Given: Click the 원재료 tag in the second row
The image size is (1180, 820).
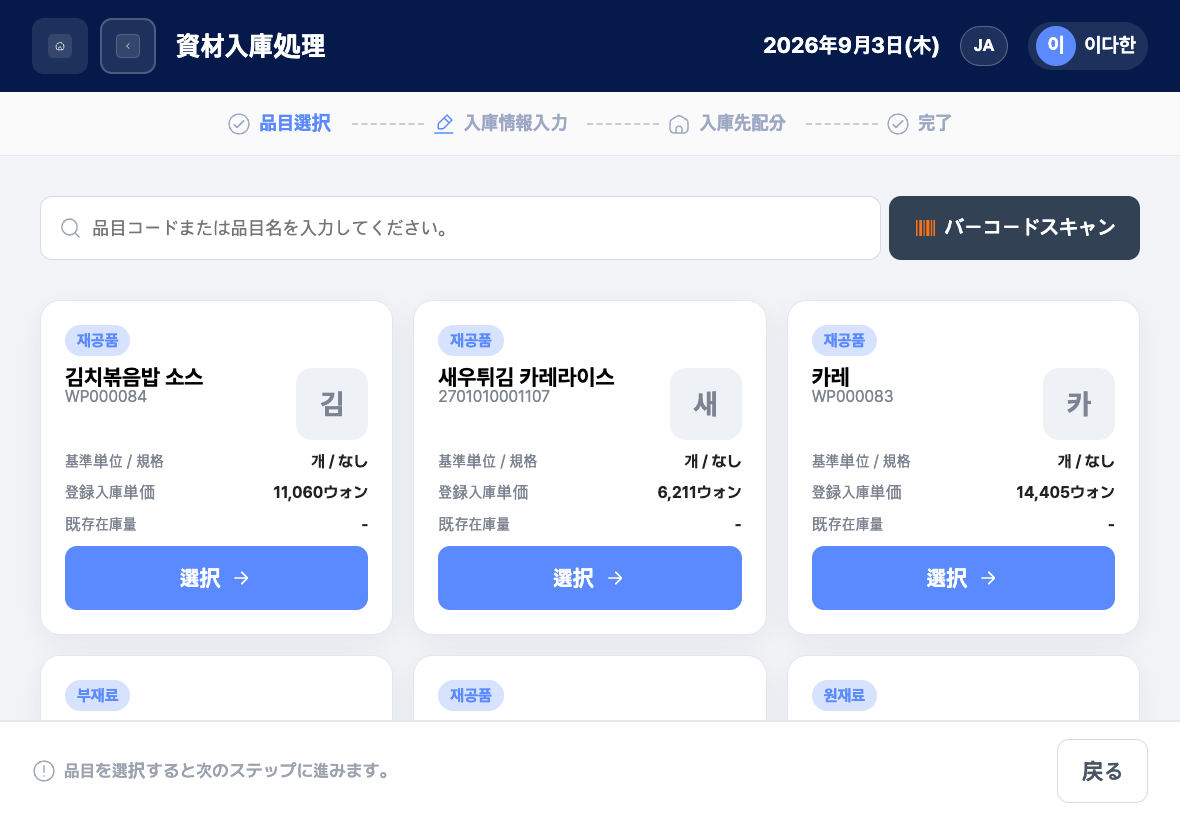Looking at the screenshot, I should point(844,695).
